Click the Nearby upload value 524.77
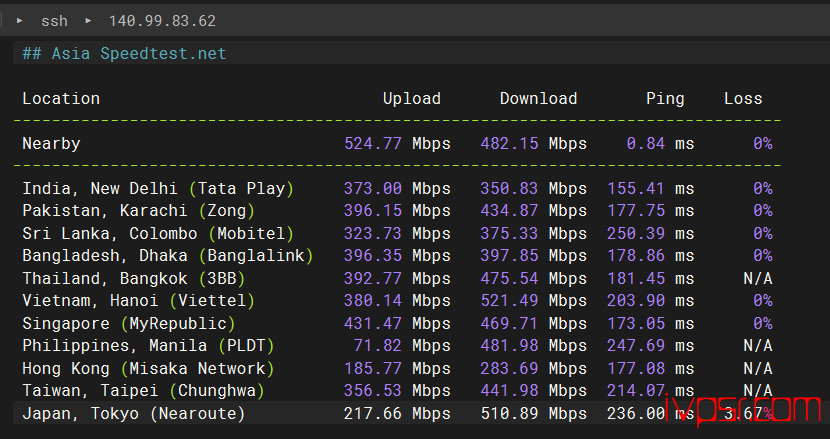This screenshot has width=830, height=439. coord(372,143)
